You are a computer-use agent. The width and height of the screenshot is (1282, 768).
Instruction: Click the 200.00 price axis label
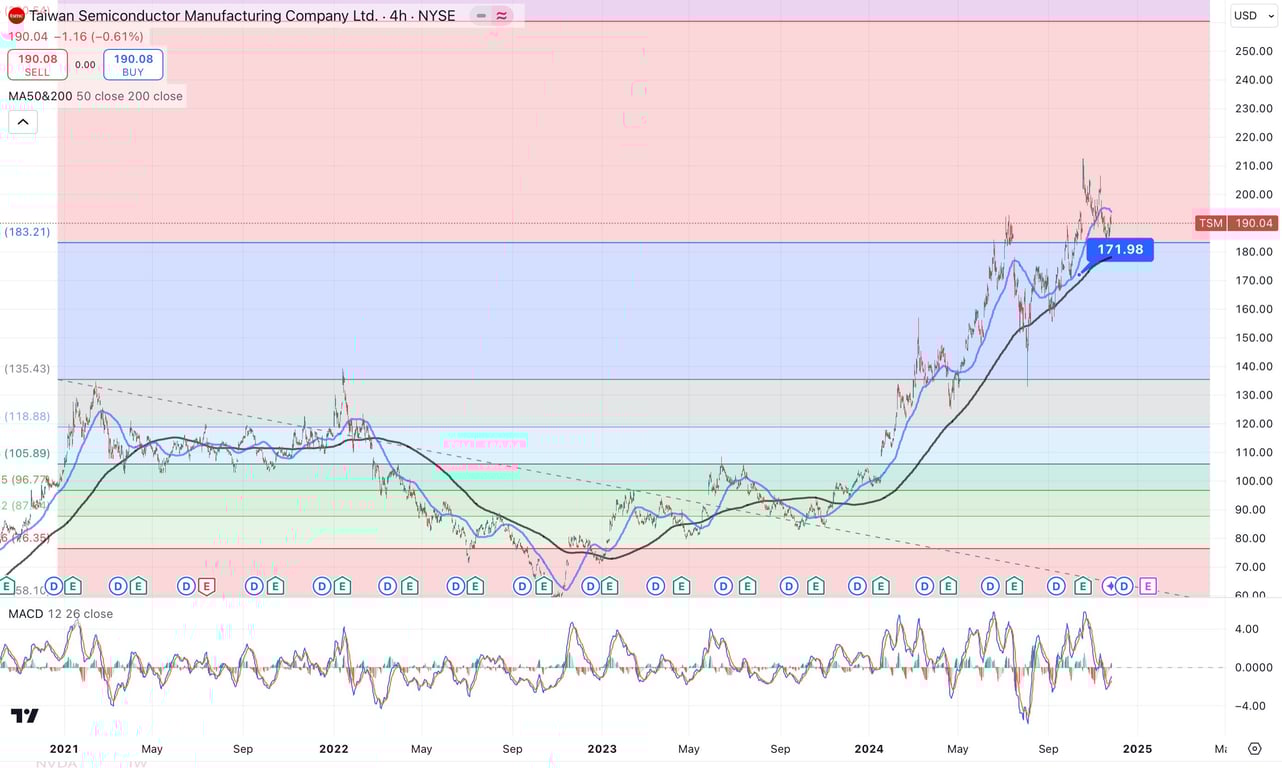click(1253, 195)
